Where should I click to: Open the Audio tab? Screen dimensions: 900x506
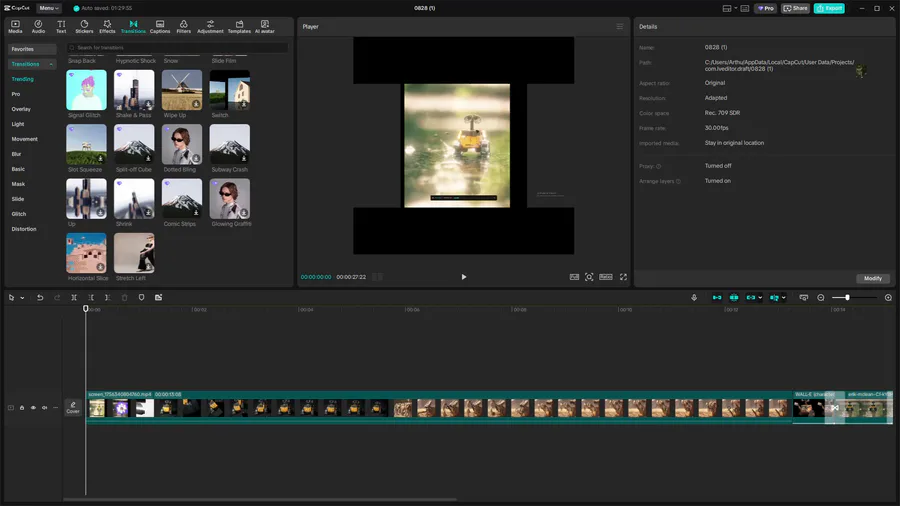[x=38, y=26]
